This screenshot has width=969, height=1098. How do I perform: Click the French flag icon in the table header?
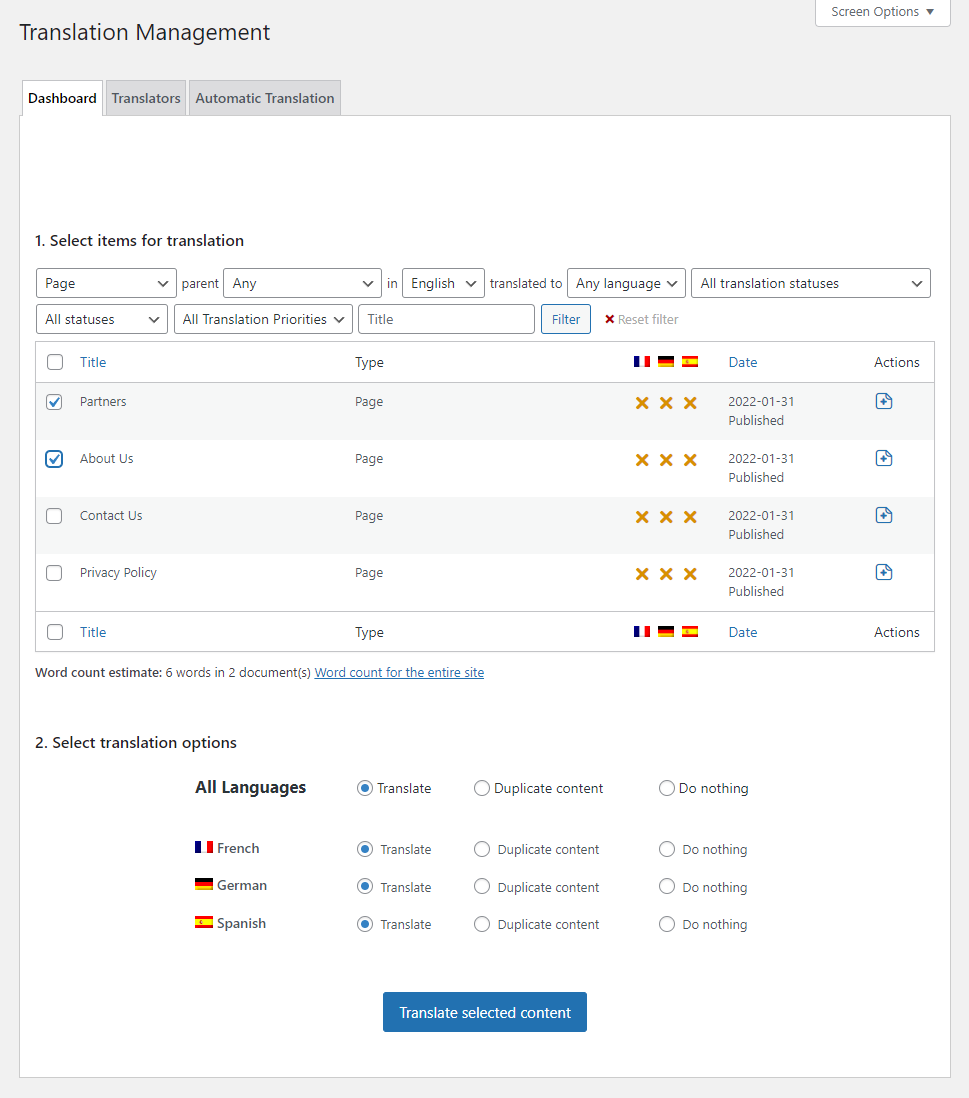pyautogui.click(x=641, y=361)
